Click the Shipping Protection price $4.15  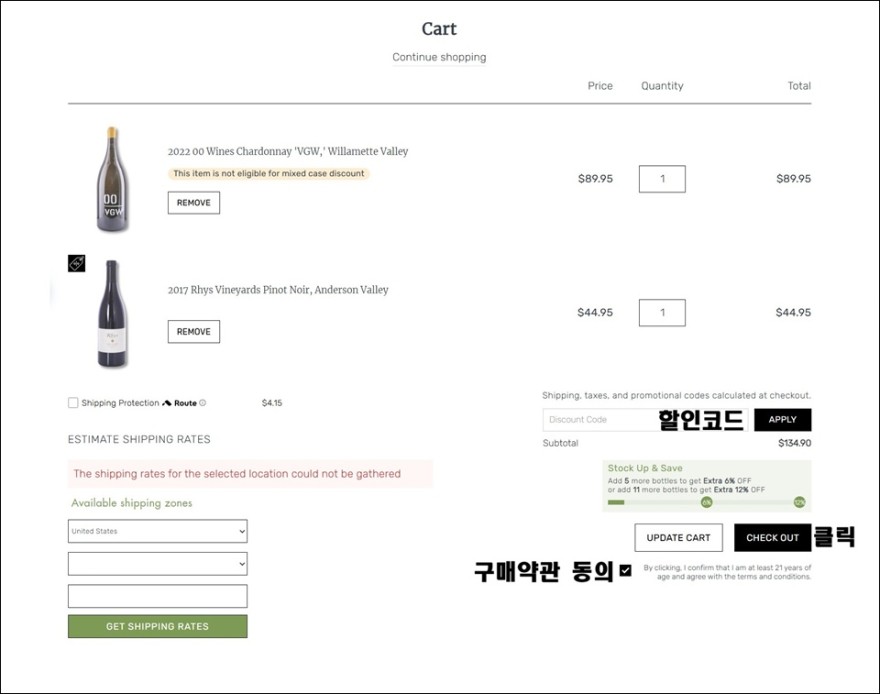click(x=272, y=403)
